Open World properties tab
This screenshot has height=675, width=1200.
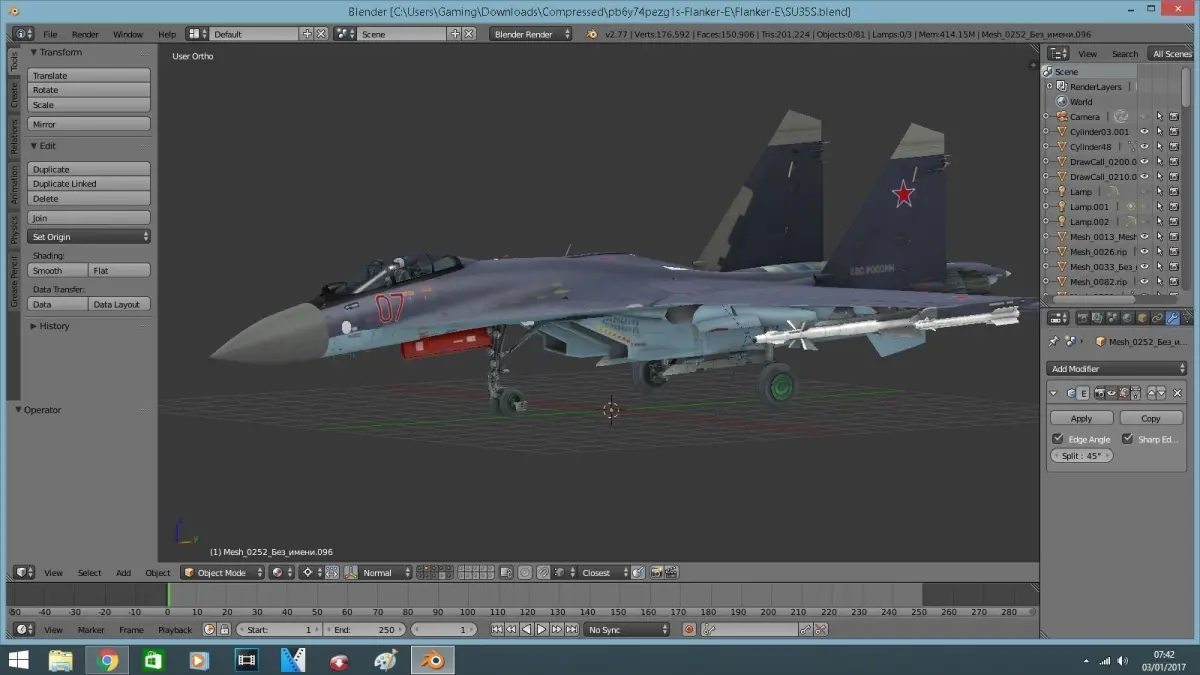coord(1128,318)
